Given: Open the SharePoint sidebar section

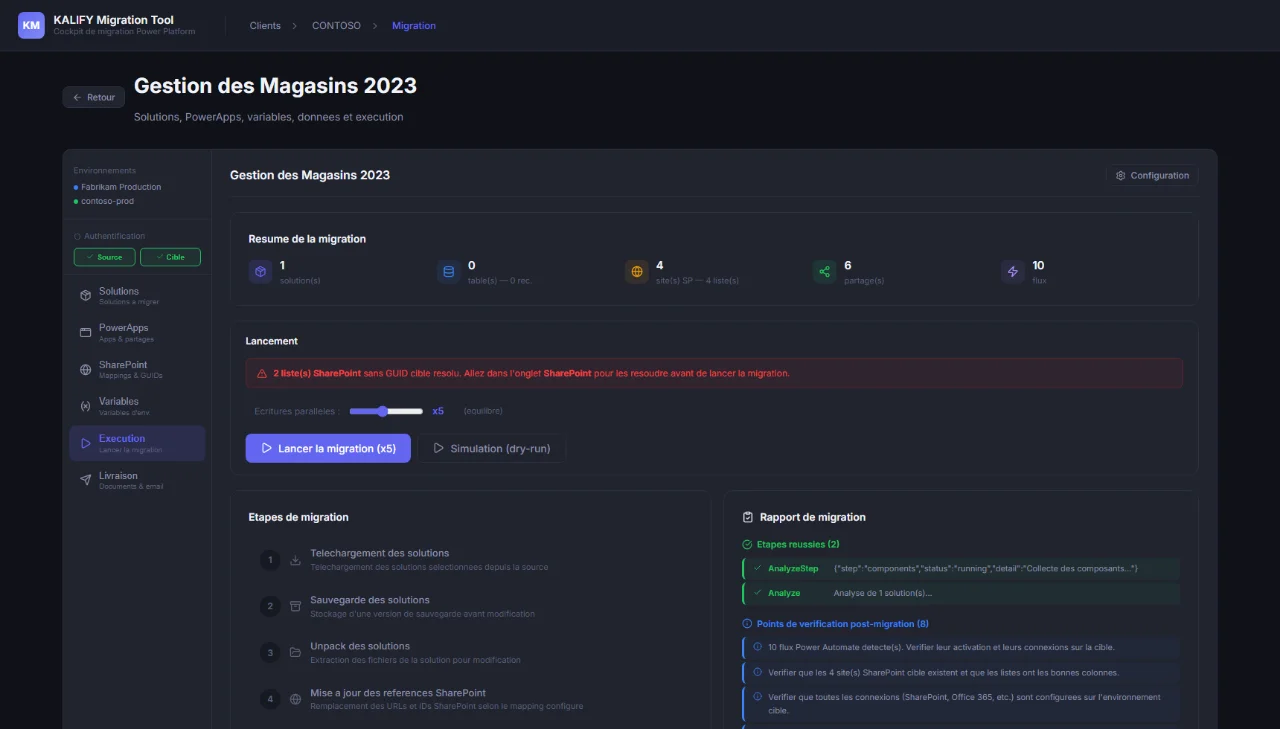Looking at the screenshot, I should (x=137, y=369).
